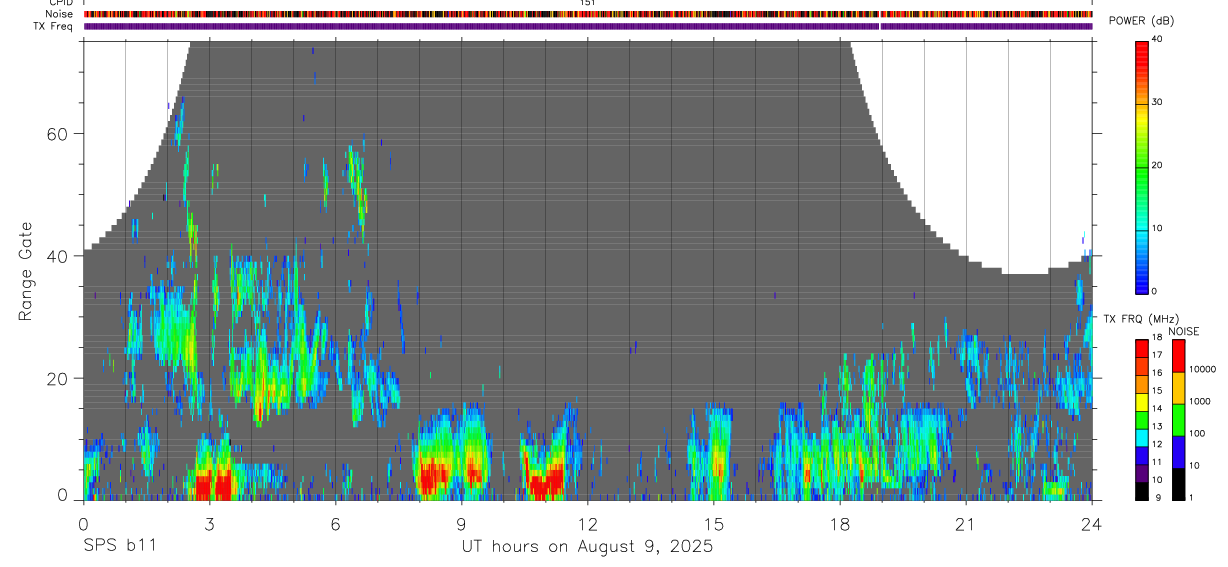1228x567 pixels.
Task: Click the Range Gate tick label 60
Action: (x=58, y=134)
